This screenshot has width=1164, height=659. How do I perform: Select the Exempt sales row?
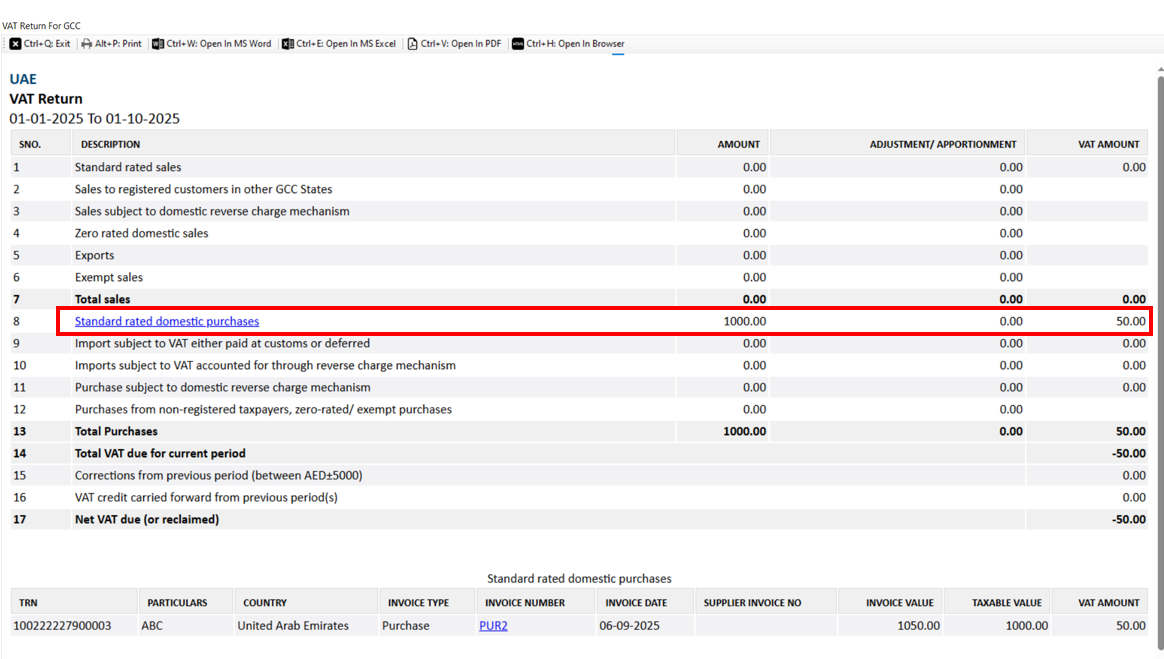tap(580, 278)
